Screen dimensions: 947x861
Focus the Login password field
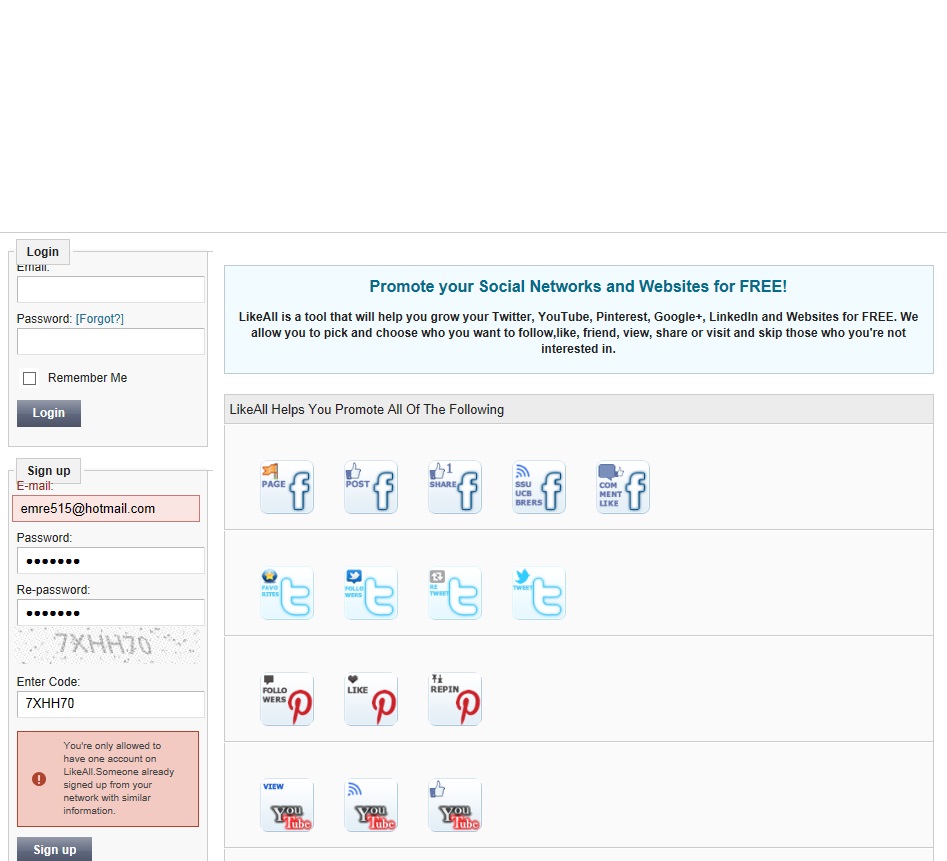pyautogui.click(x=111, y=341)
